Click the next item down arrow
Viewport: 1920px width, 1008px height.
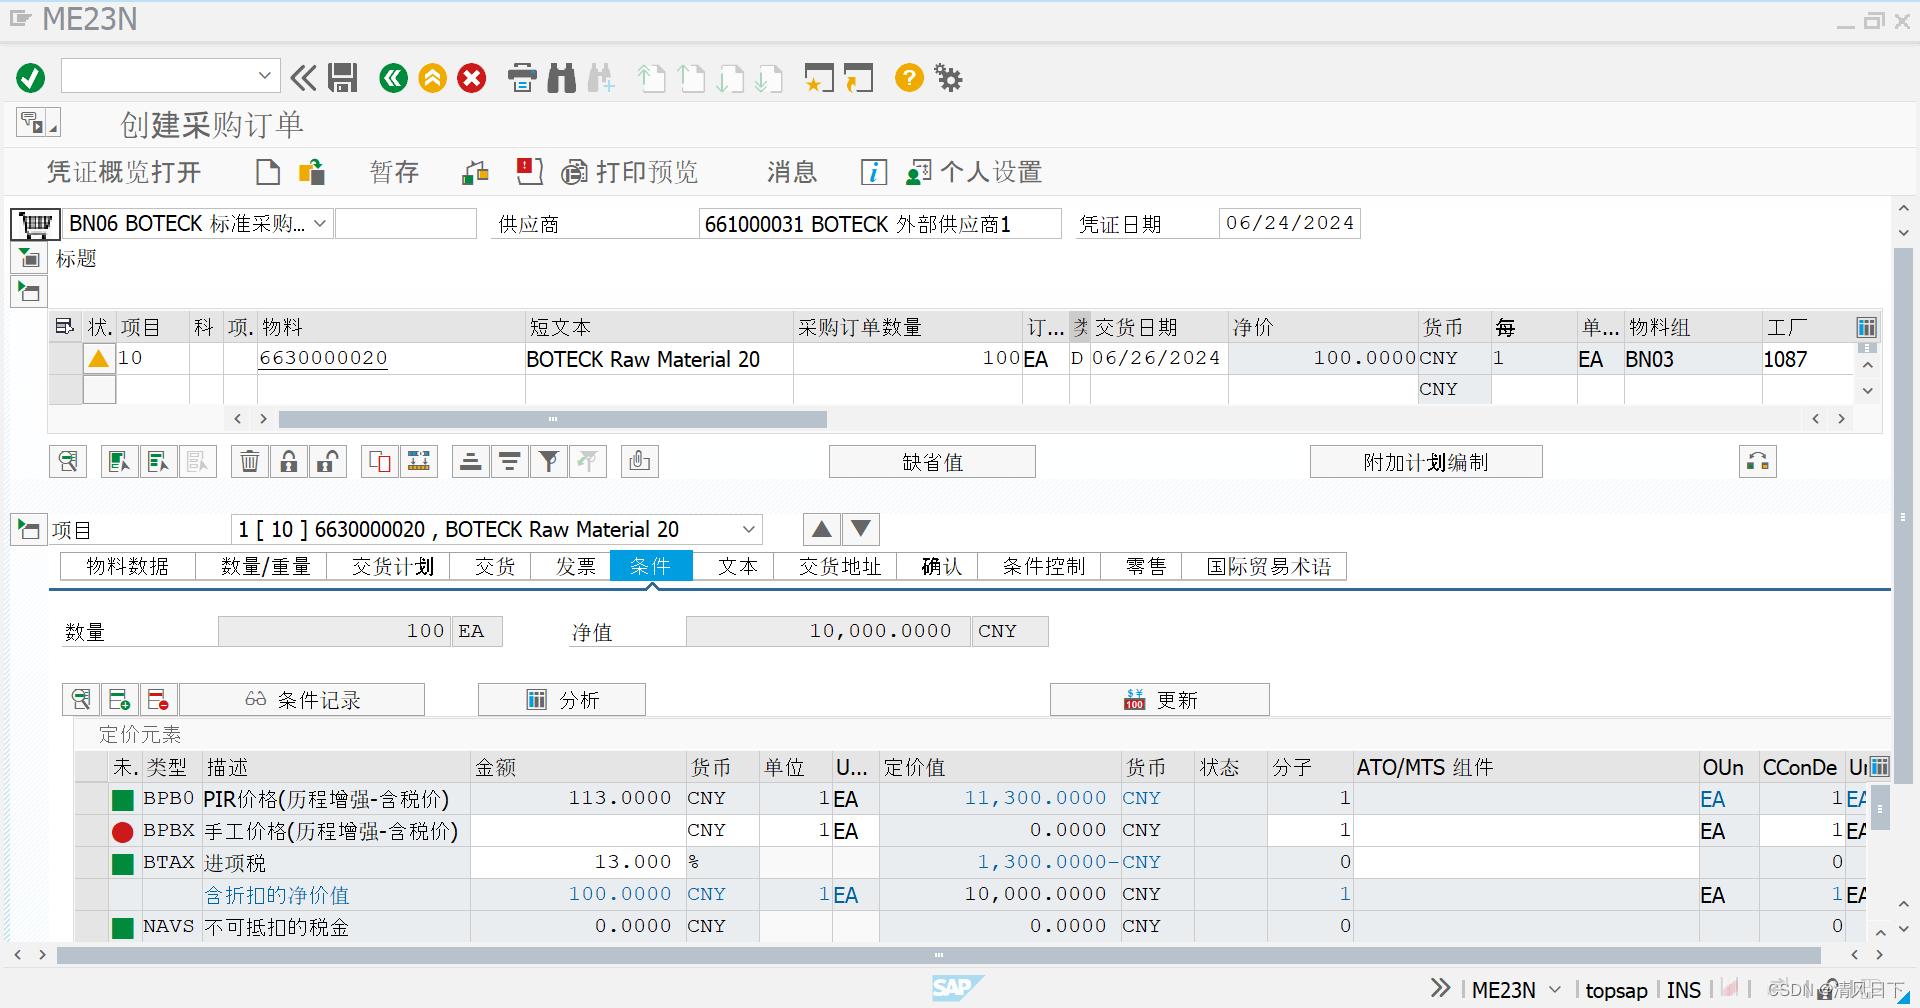coord(861,529)
